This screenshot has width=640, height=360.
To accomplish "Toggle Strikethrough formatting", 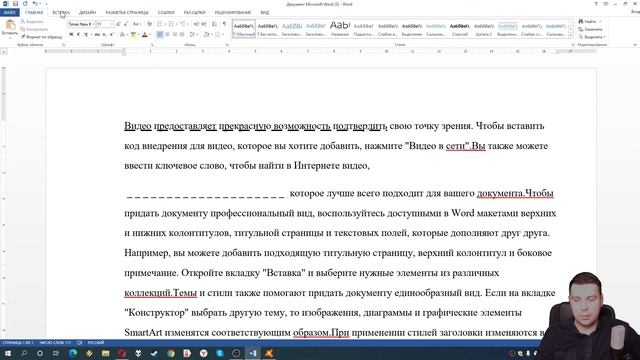I will click(97, 35).
